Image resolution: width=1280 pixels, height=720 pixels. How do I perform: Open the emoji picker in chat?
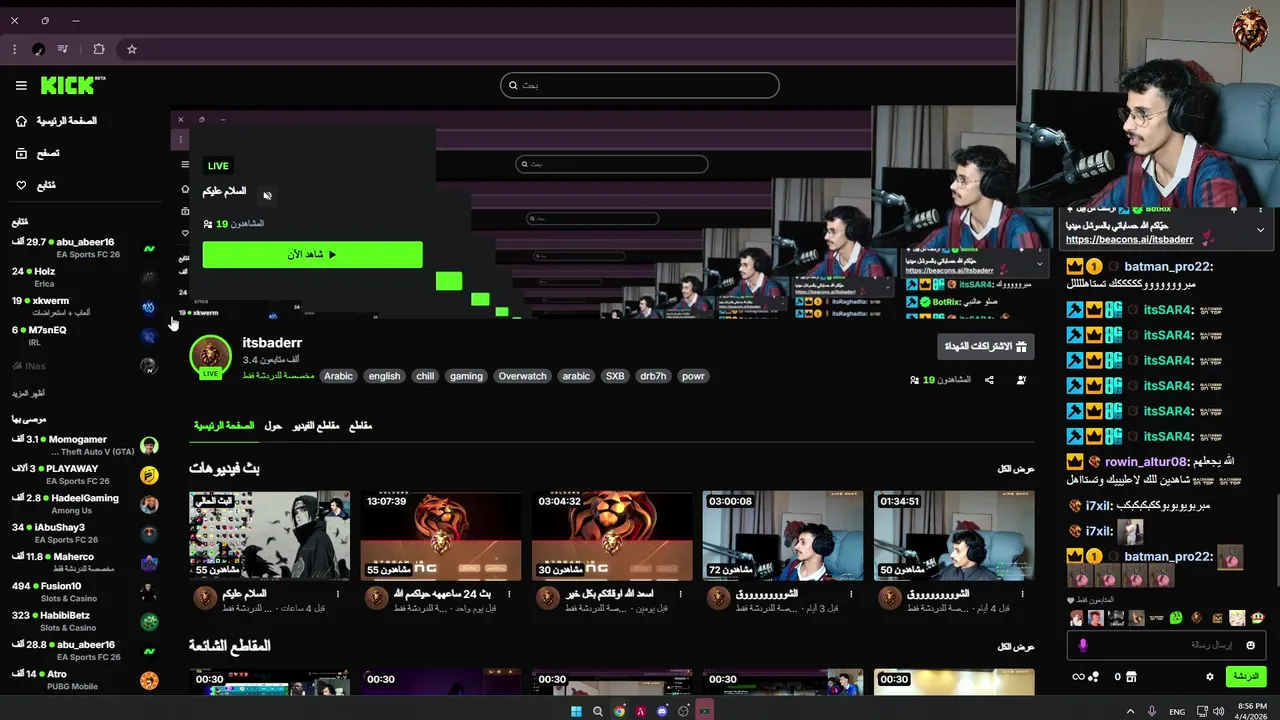coord(1251,645)
